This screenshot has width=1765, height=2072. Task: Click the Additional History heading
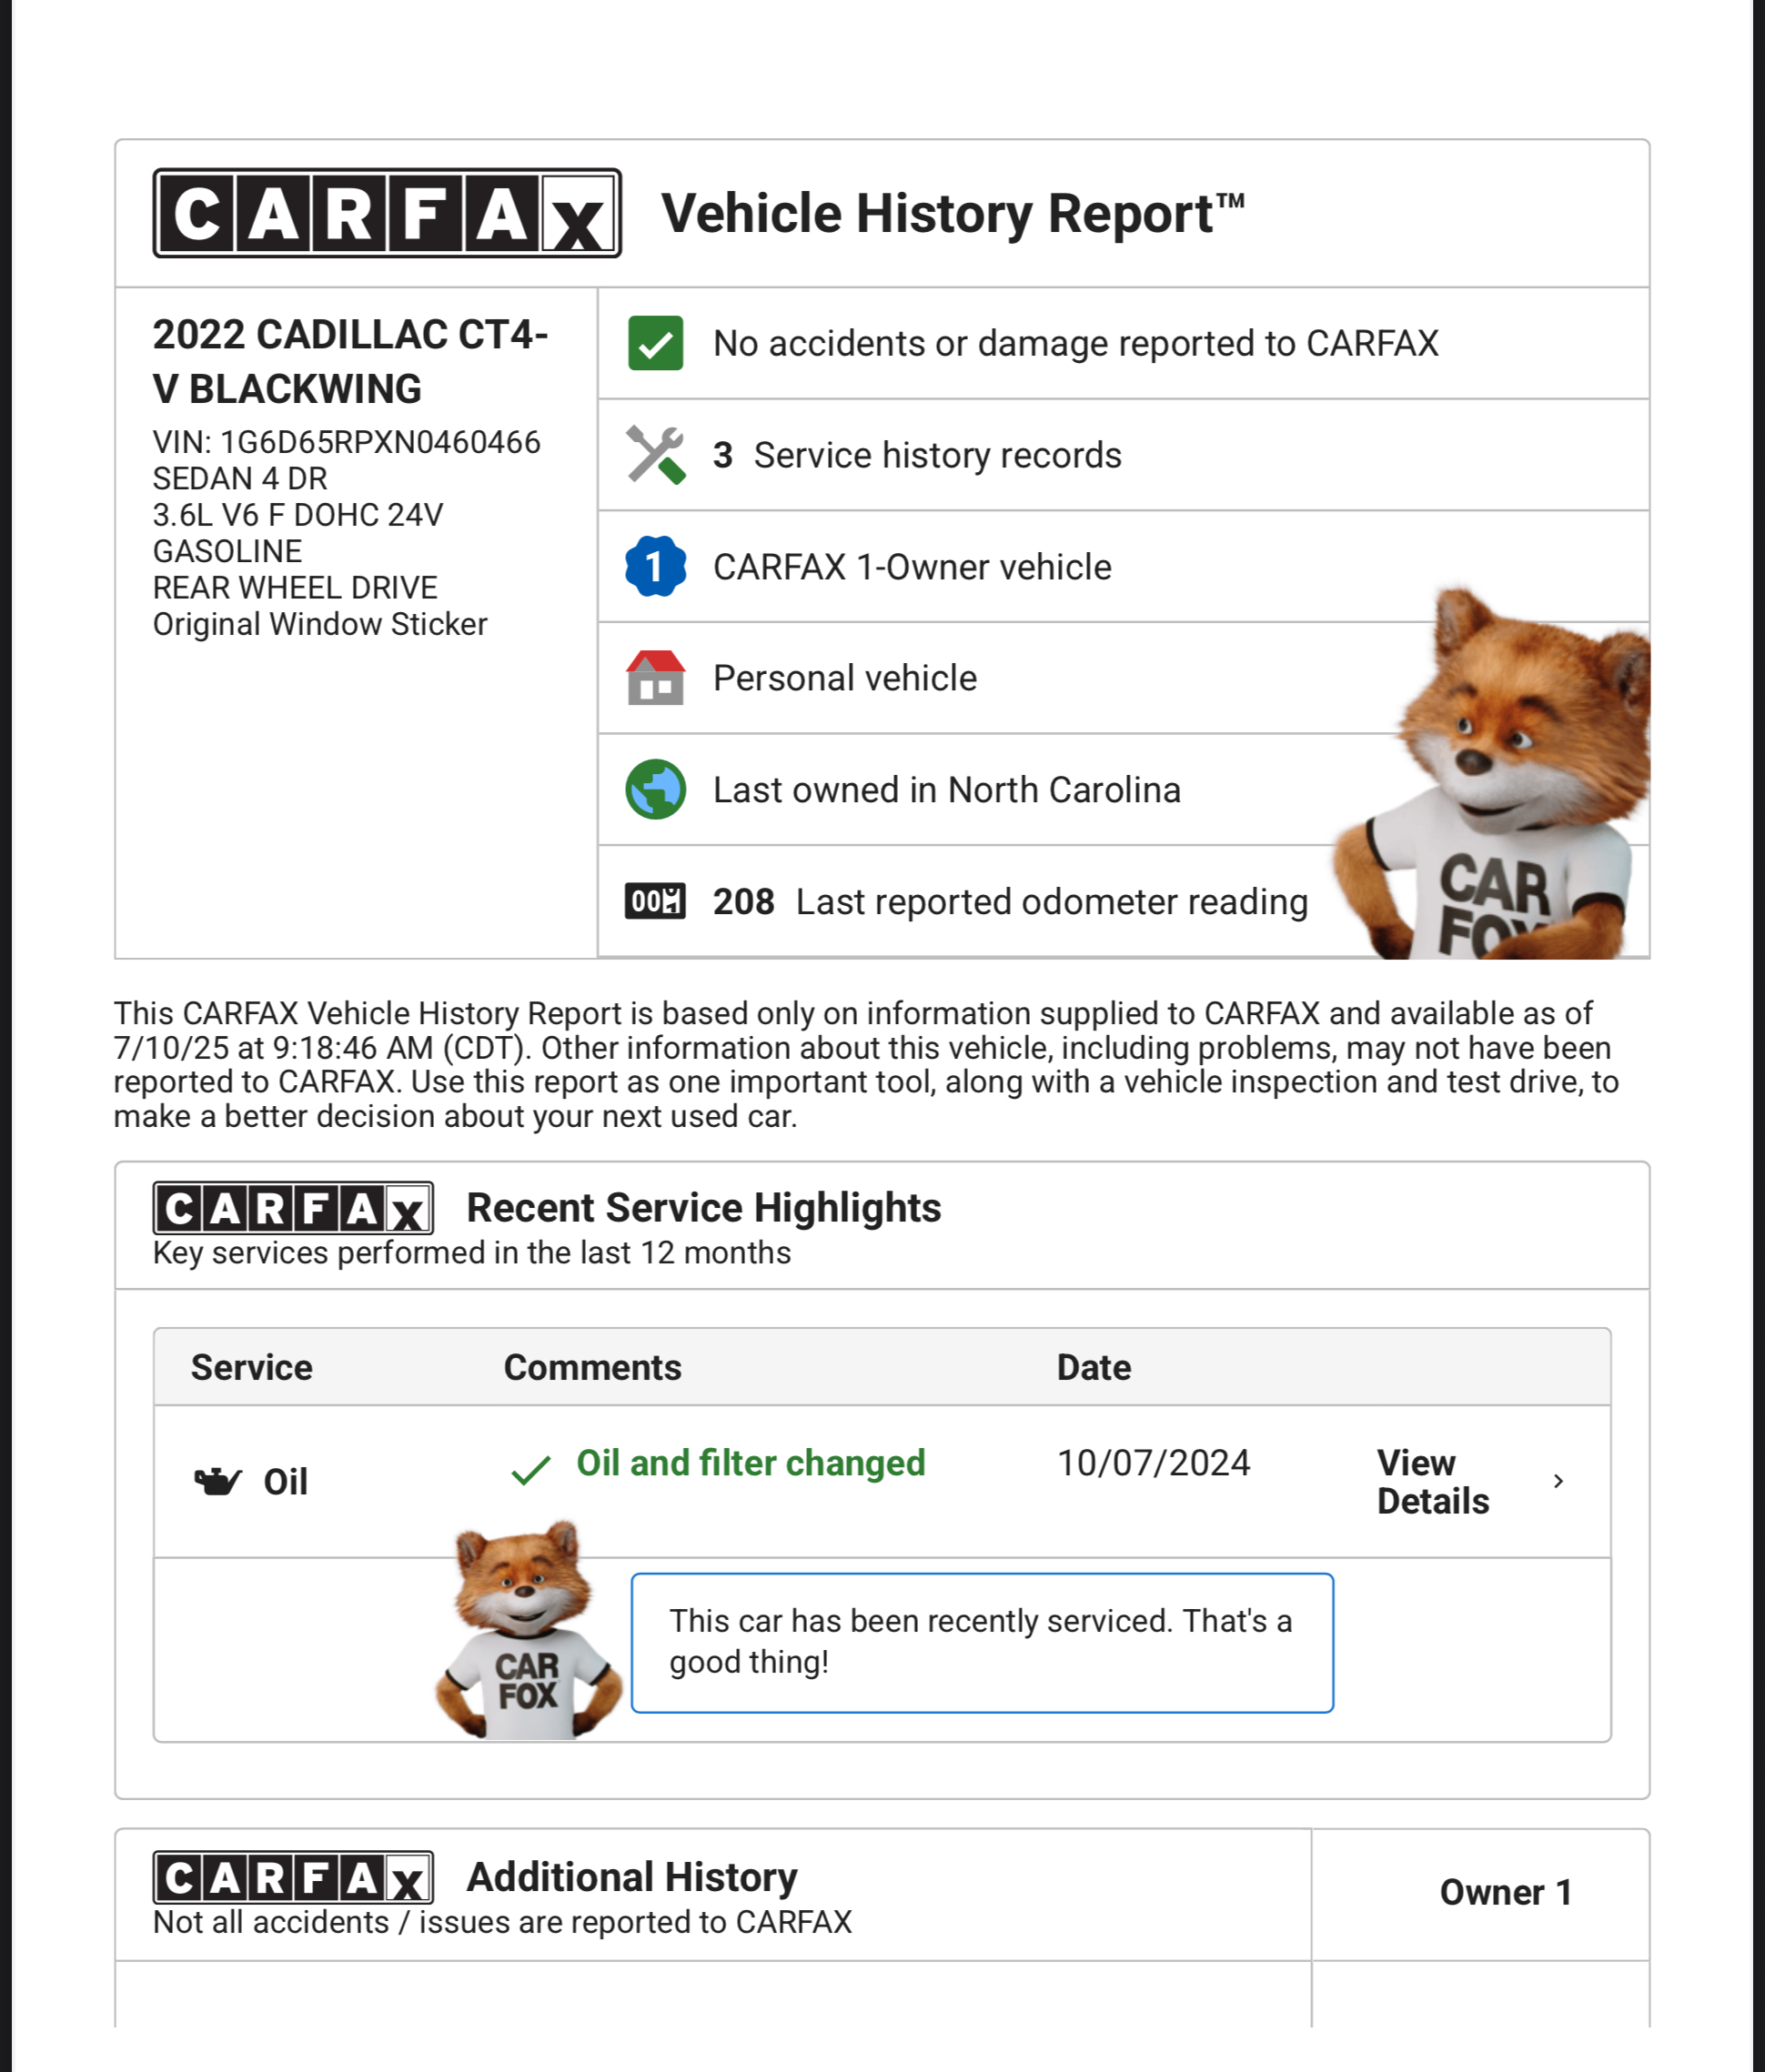pyautogui.click(x=632, y=1877)
